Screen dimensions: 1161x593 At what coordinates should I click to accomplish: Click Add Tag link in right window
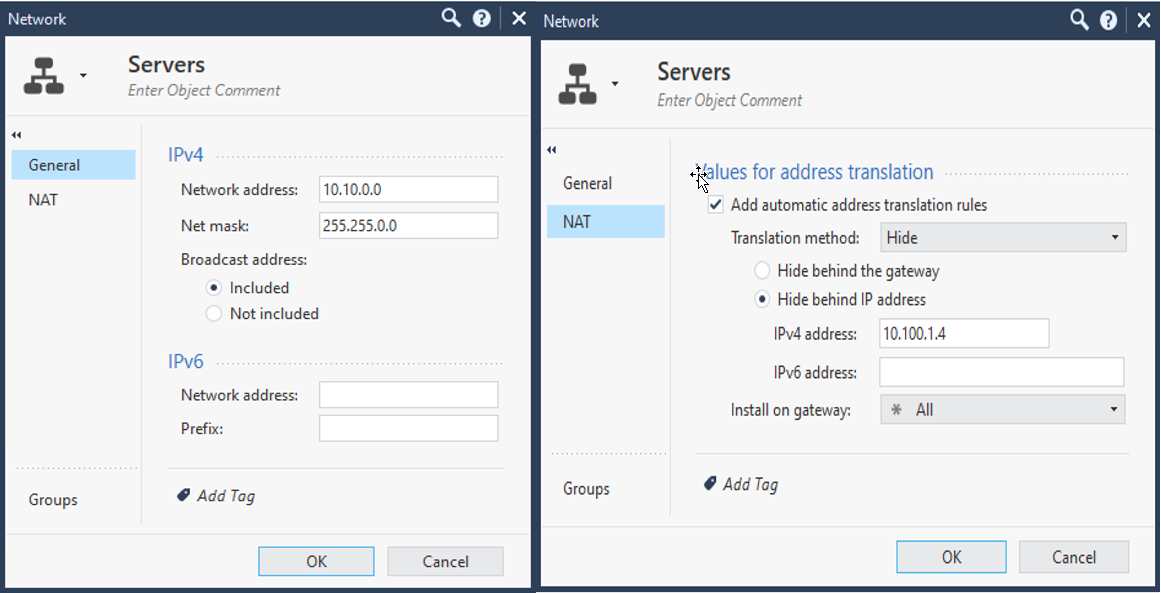pos(750,484)
